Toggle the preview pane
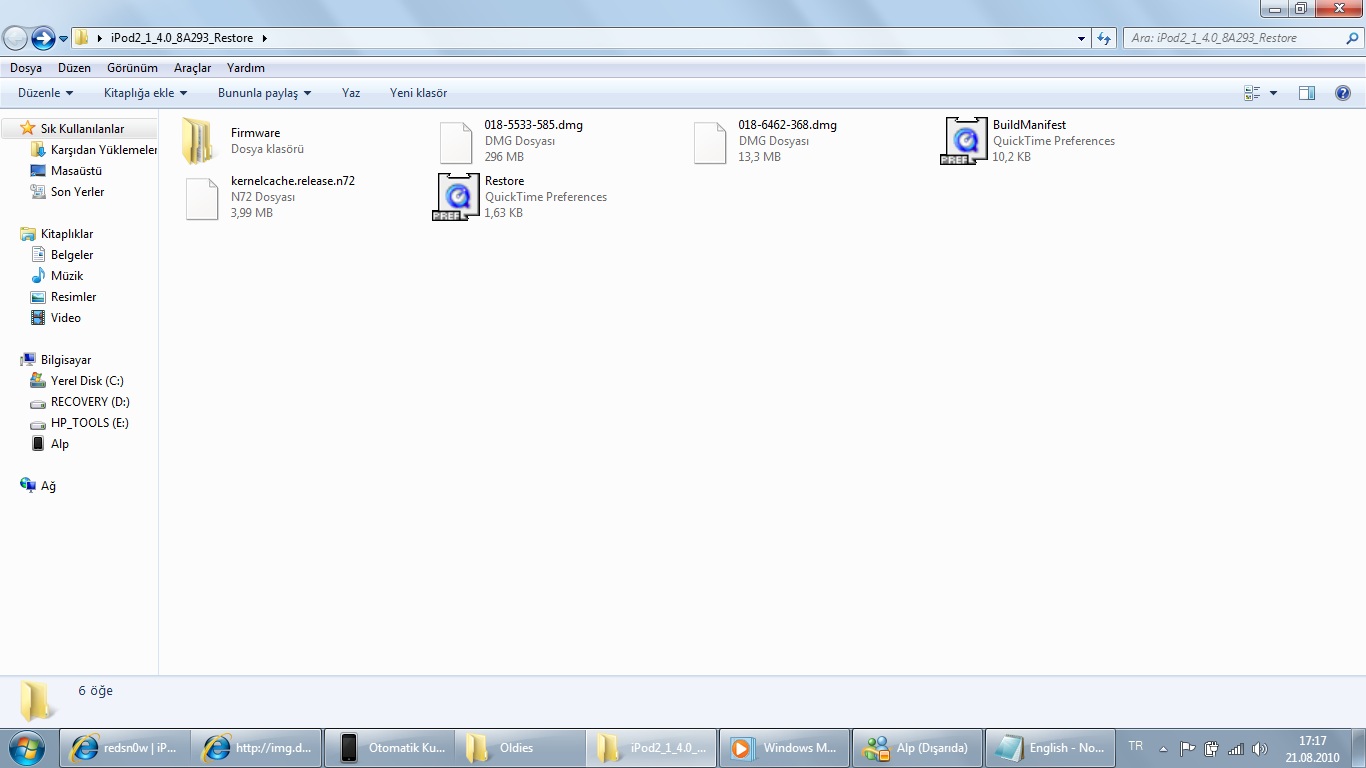The height and width of the screenshot is (768, 1366). [x=1307, y=93]
